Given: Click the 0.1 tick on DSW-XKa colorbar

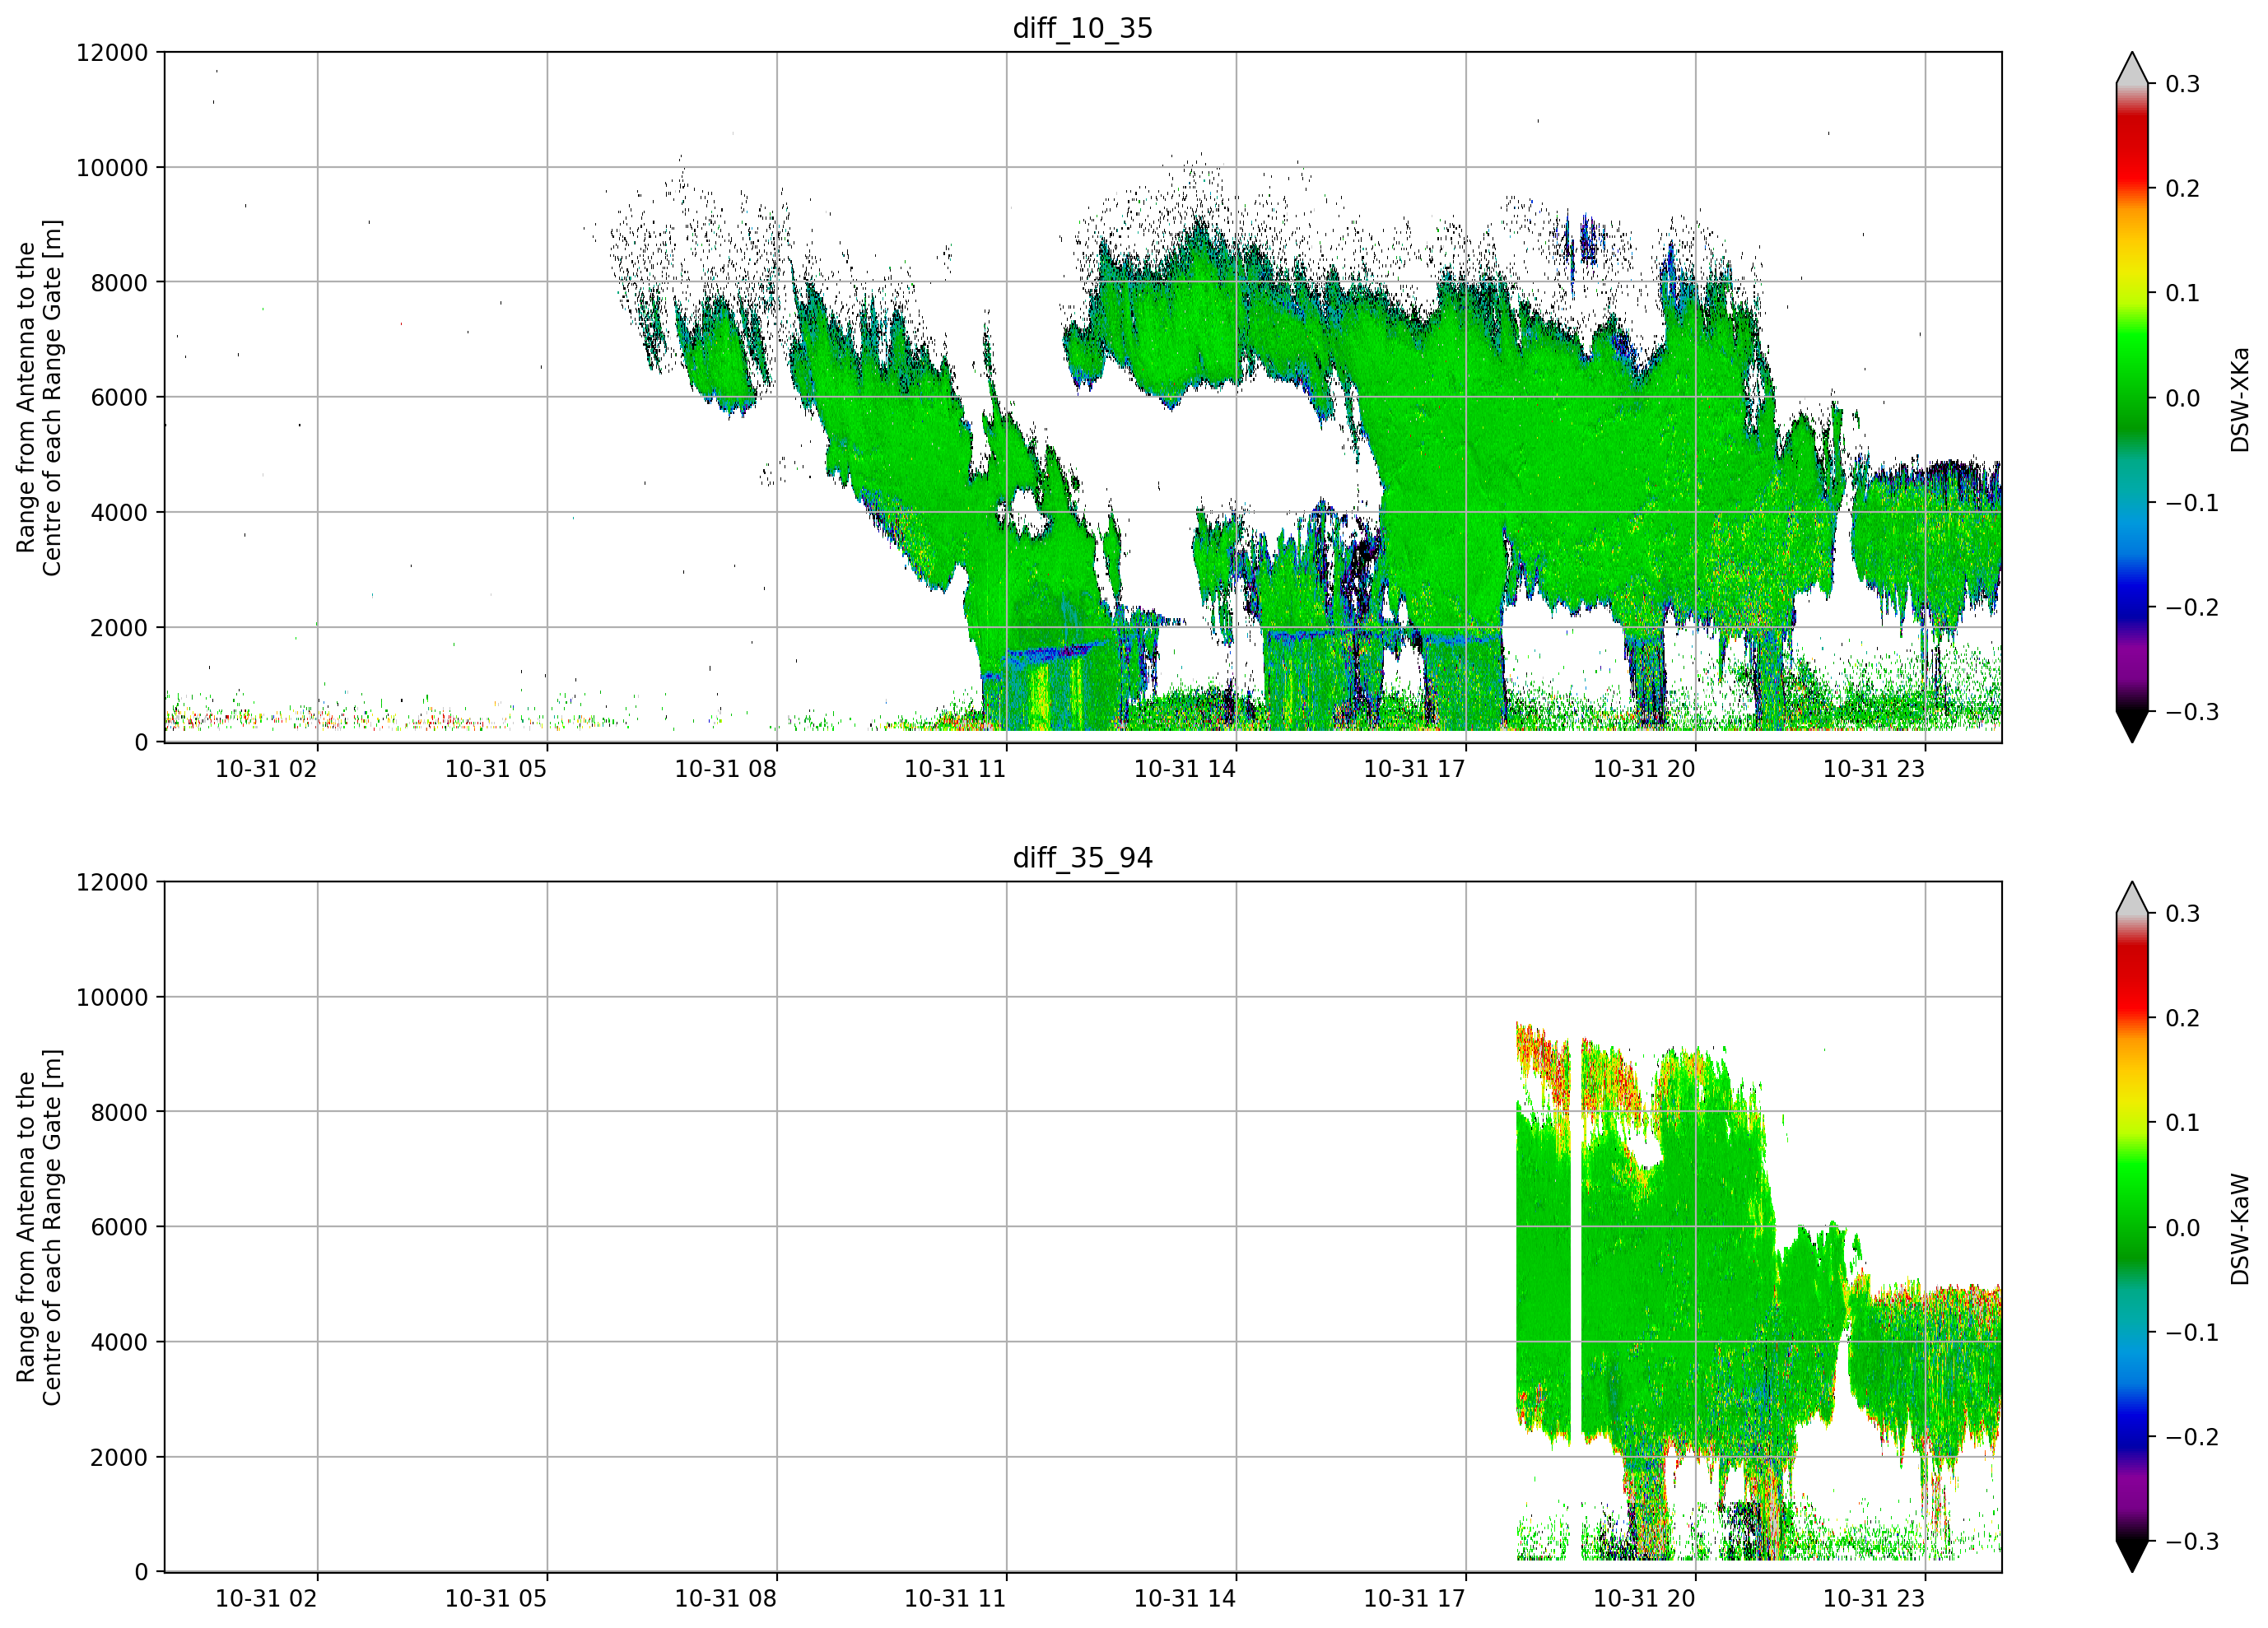Looking at the screenshot, I should [2183, 293].
